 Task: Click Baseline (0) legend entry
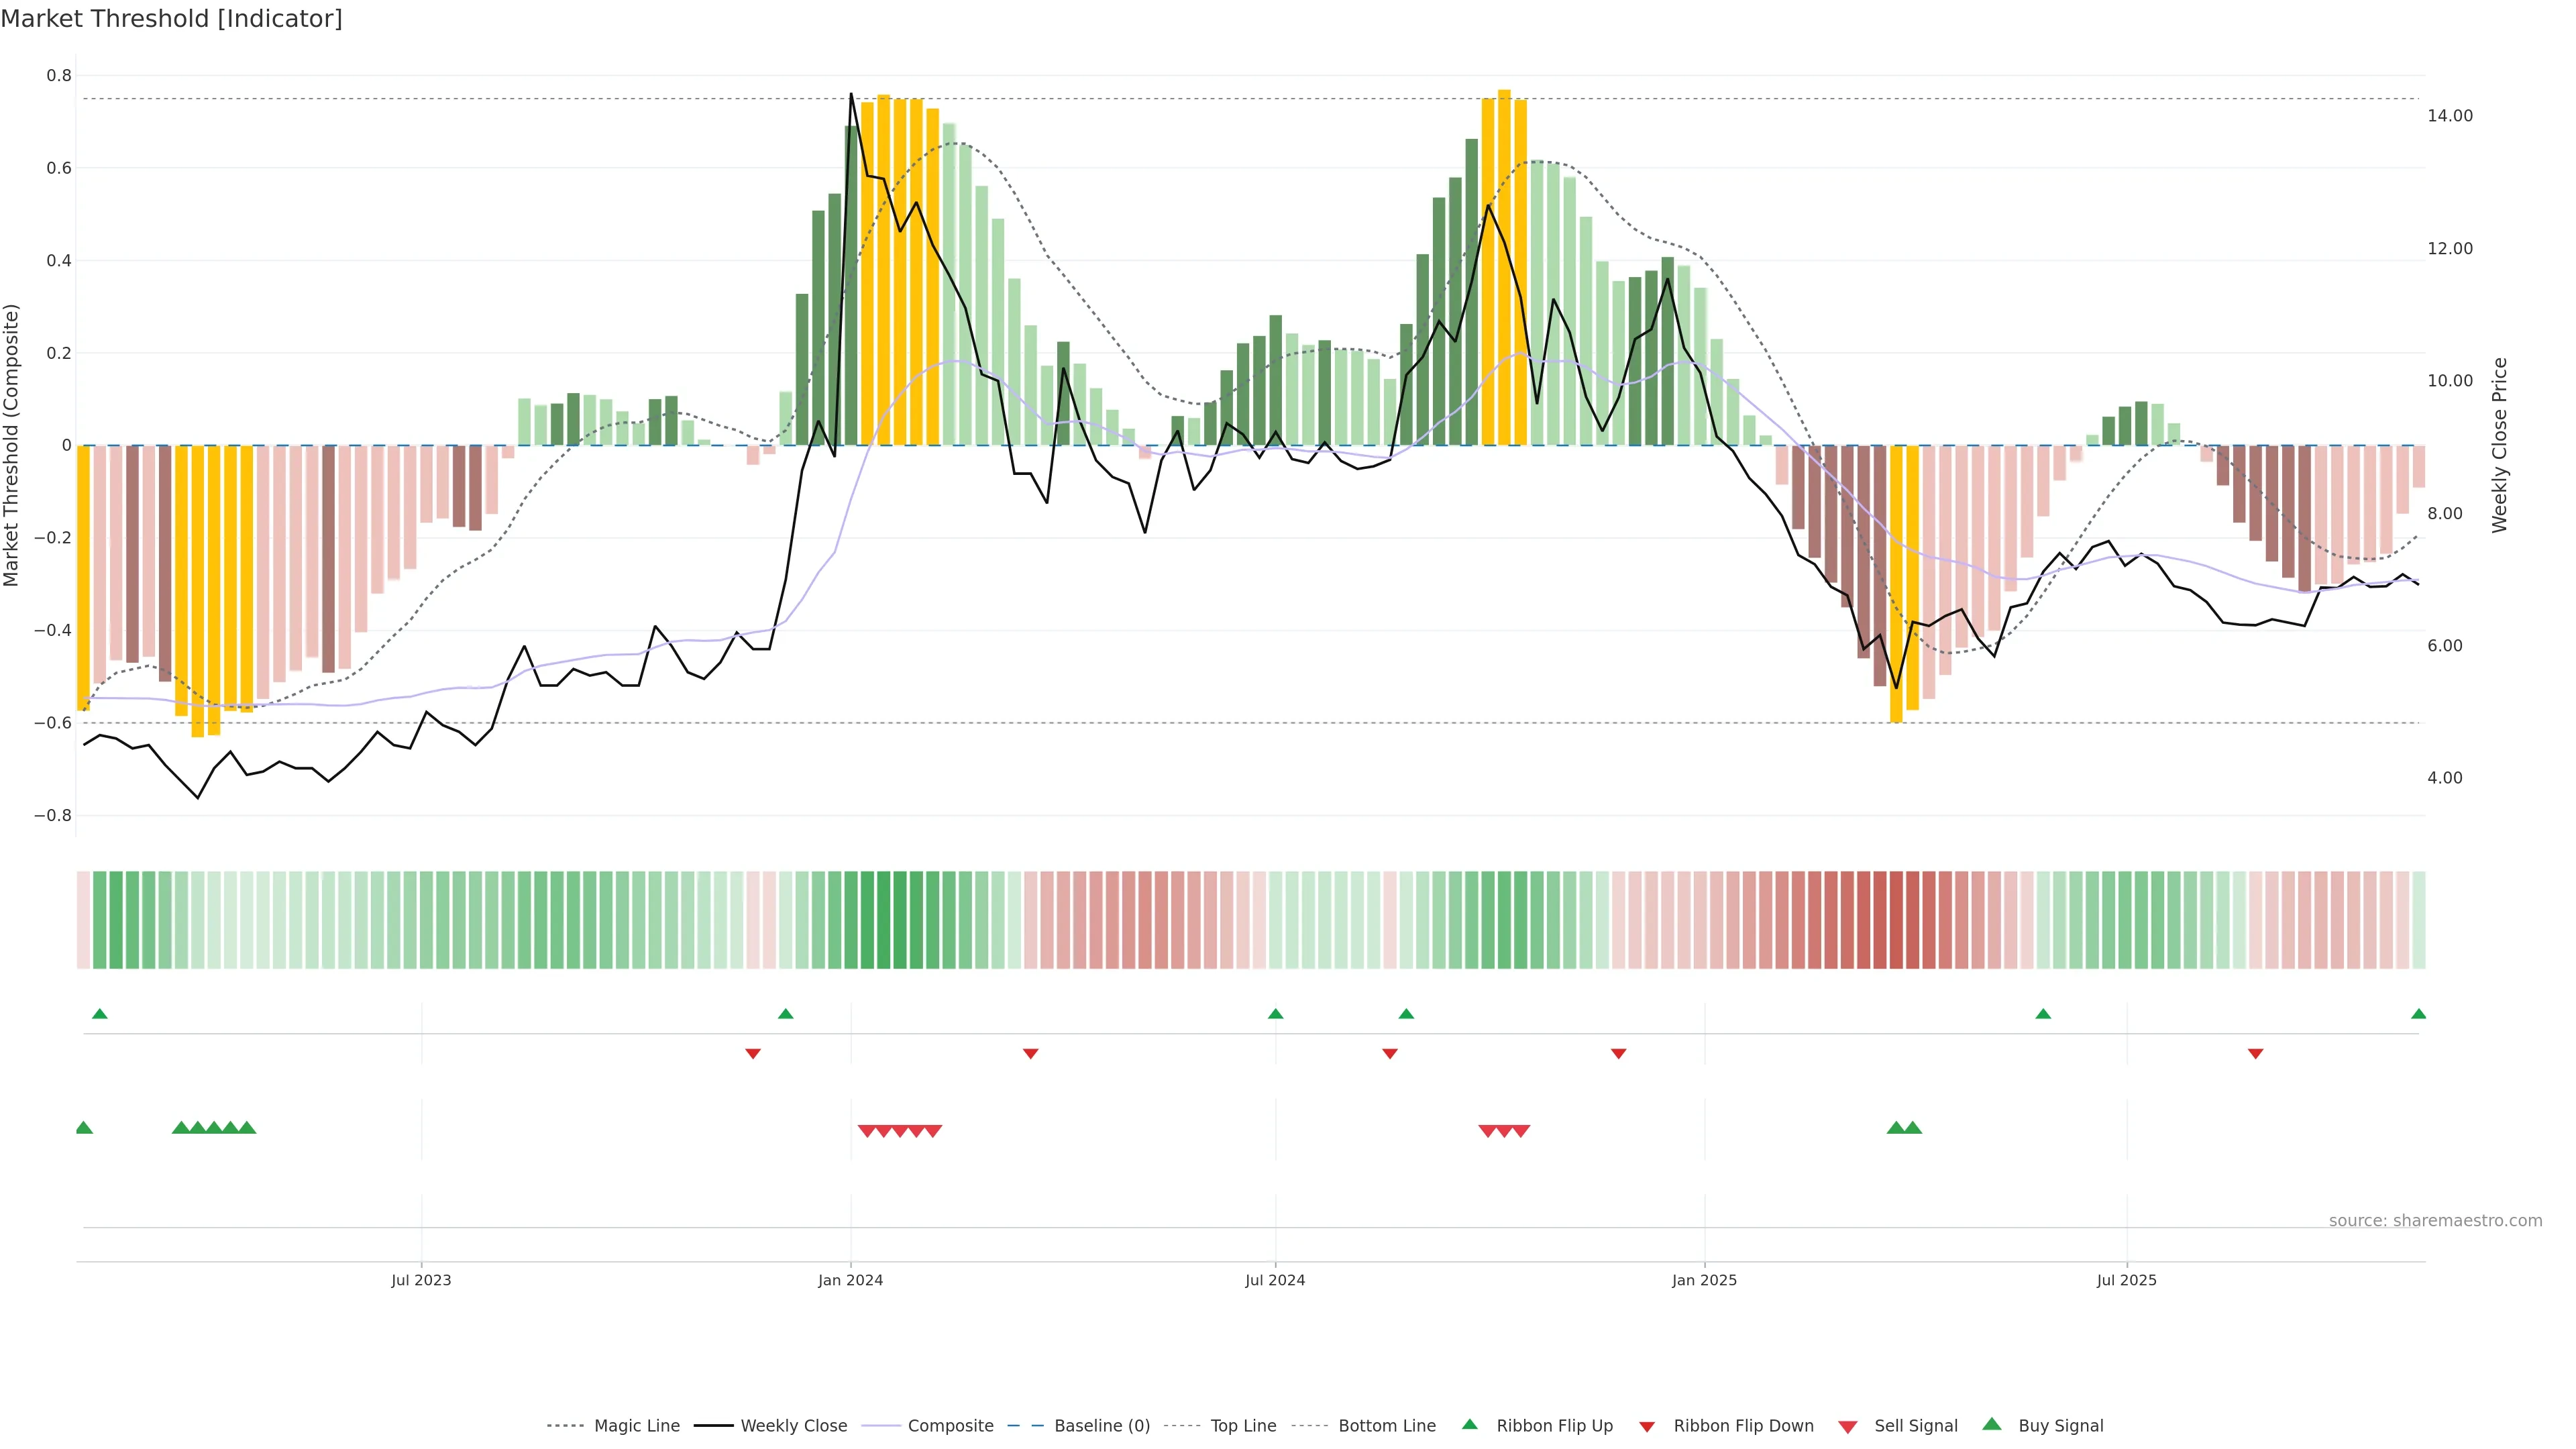(1101, 1426)
